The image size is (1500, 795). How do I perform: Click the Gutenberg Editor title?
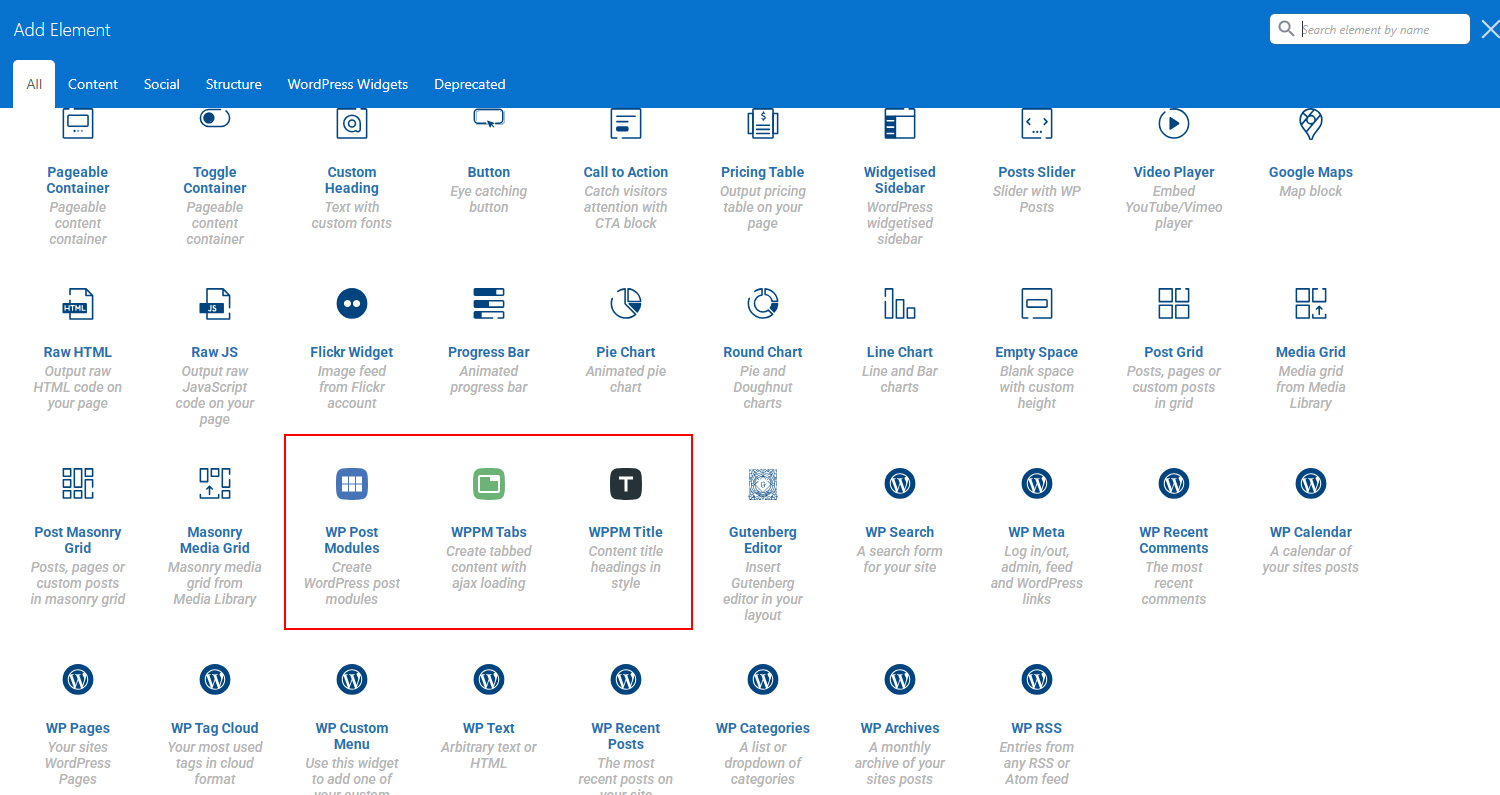tap(763, 540)
